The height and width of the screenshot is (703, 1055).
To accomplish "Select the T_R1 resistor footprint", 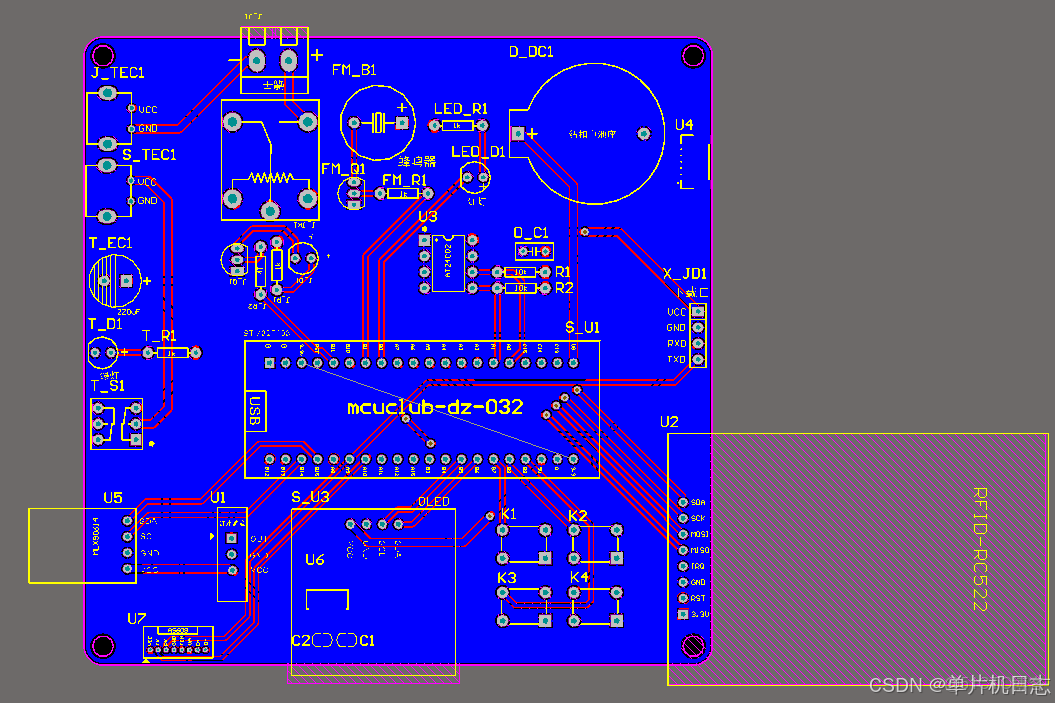I will tap(172, 353).
